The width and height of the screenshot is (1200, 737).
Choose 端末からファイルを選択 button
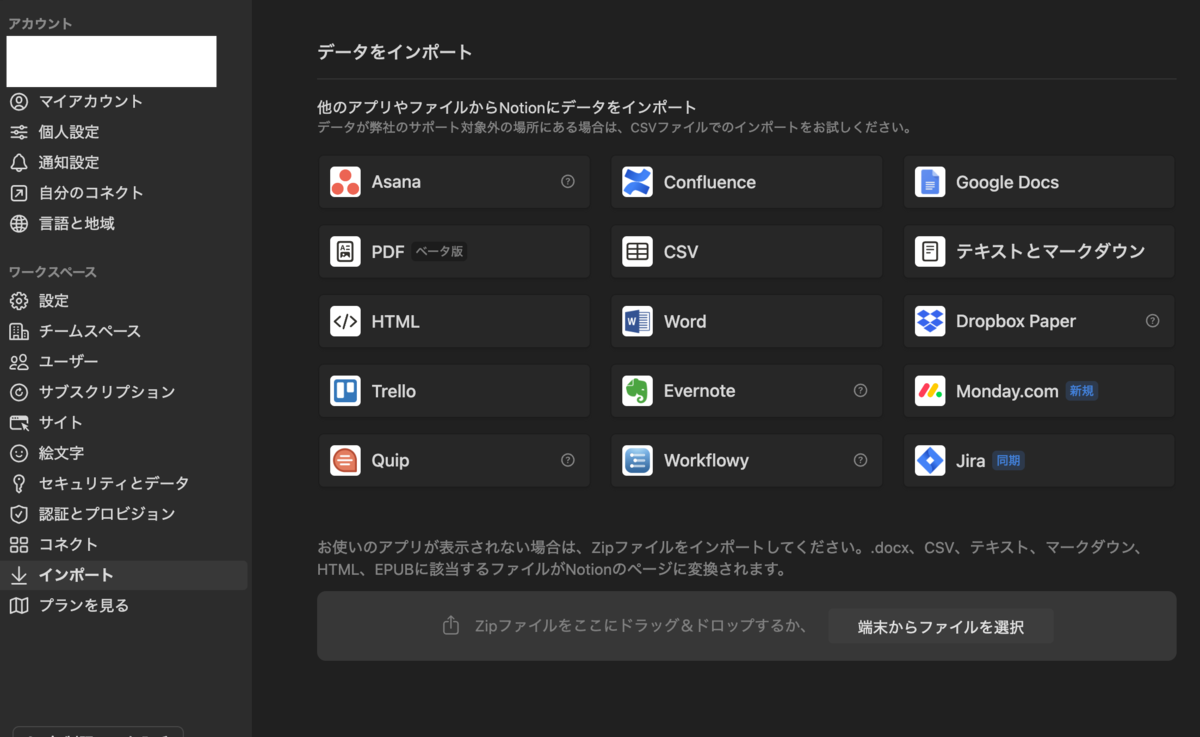click(x=940, y=627)
